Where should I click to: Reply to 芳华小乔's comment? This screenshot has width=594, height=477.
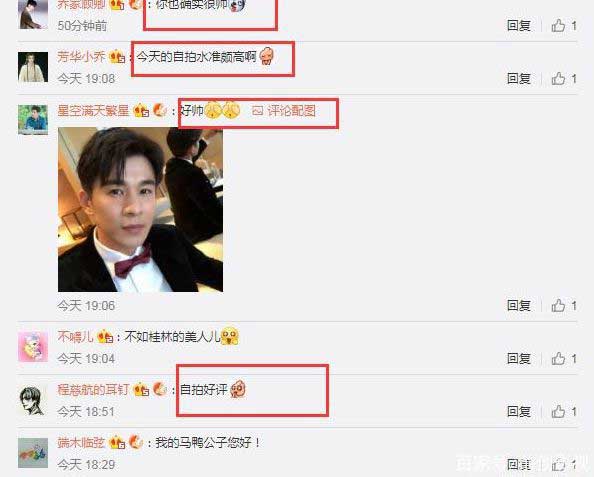(519, 79)
